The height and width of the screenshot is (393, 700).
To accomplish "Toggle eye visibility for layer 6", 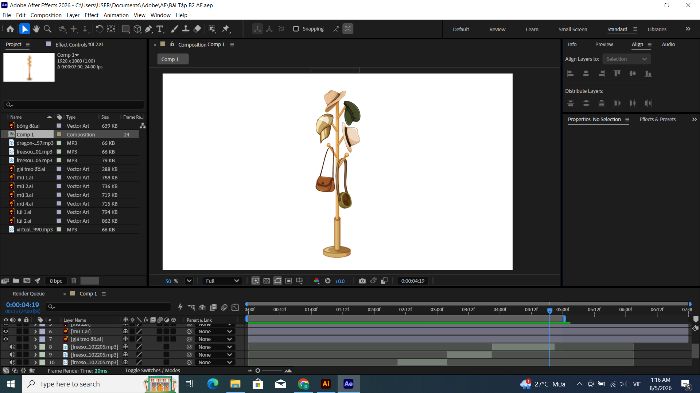I will [6, 331].
